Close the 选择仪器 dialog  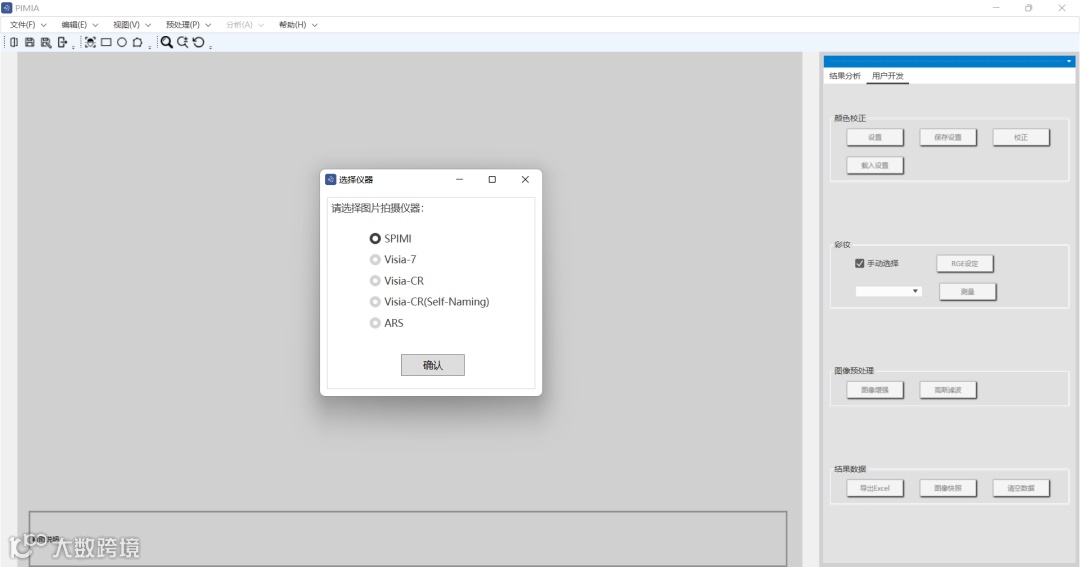(525, 179)
